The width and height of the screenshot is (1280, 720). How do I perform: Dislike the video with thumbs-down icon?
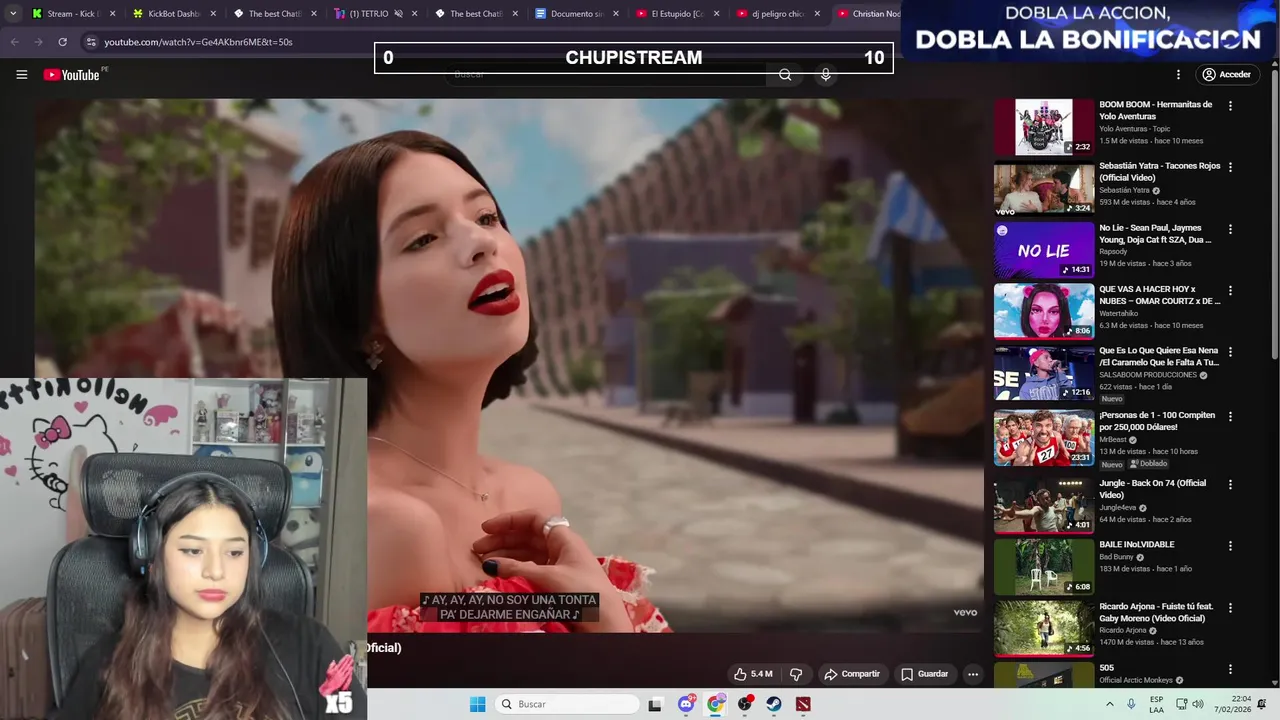click(x=796, y=674)
